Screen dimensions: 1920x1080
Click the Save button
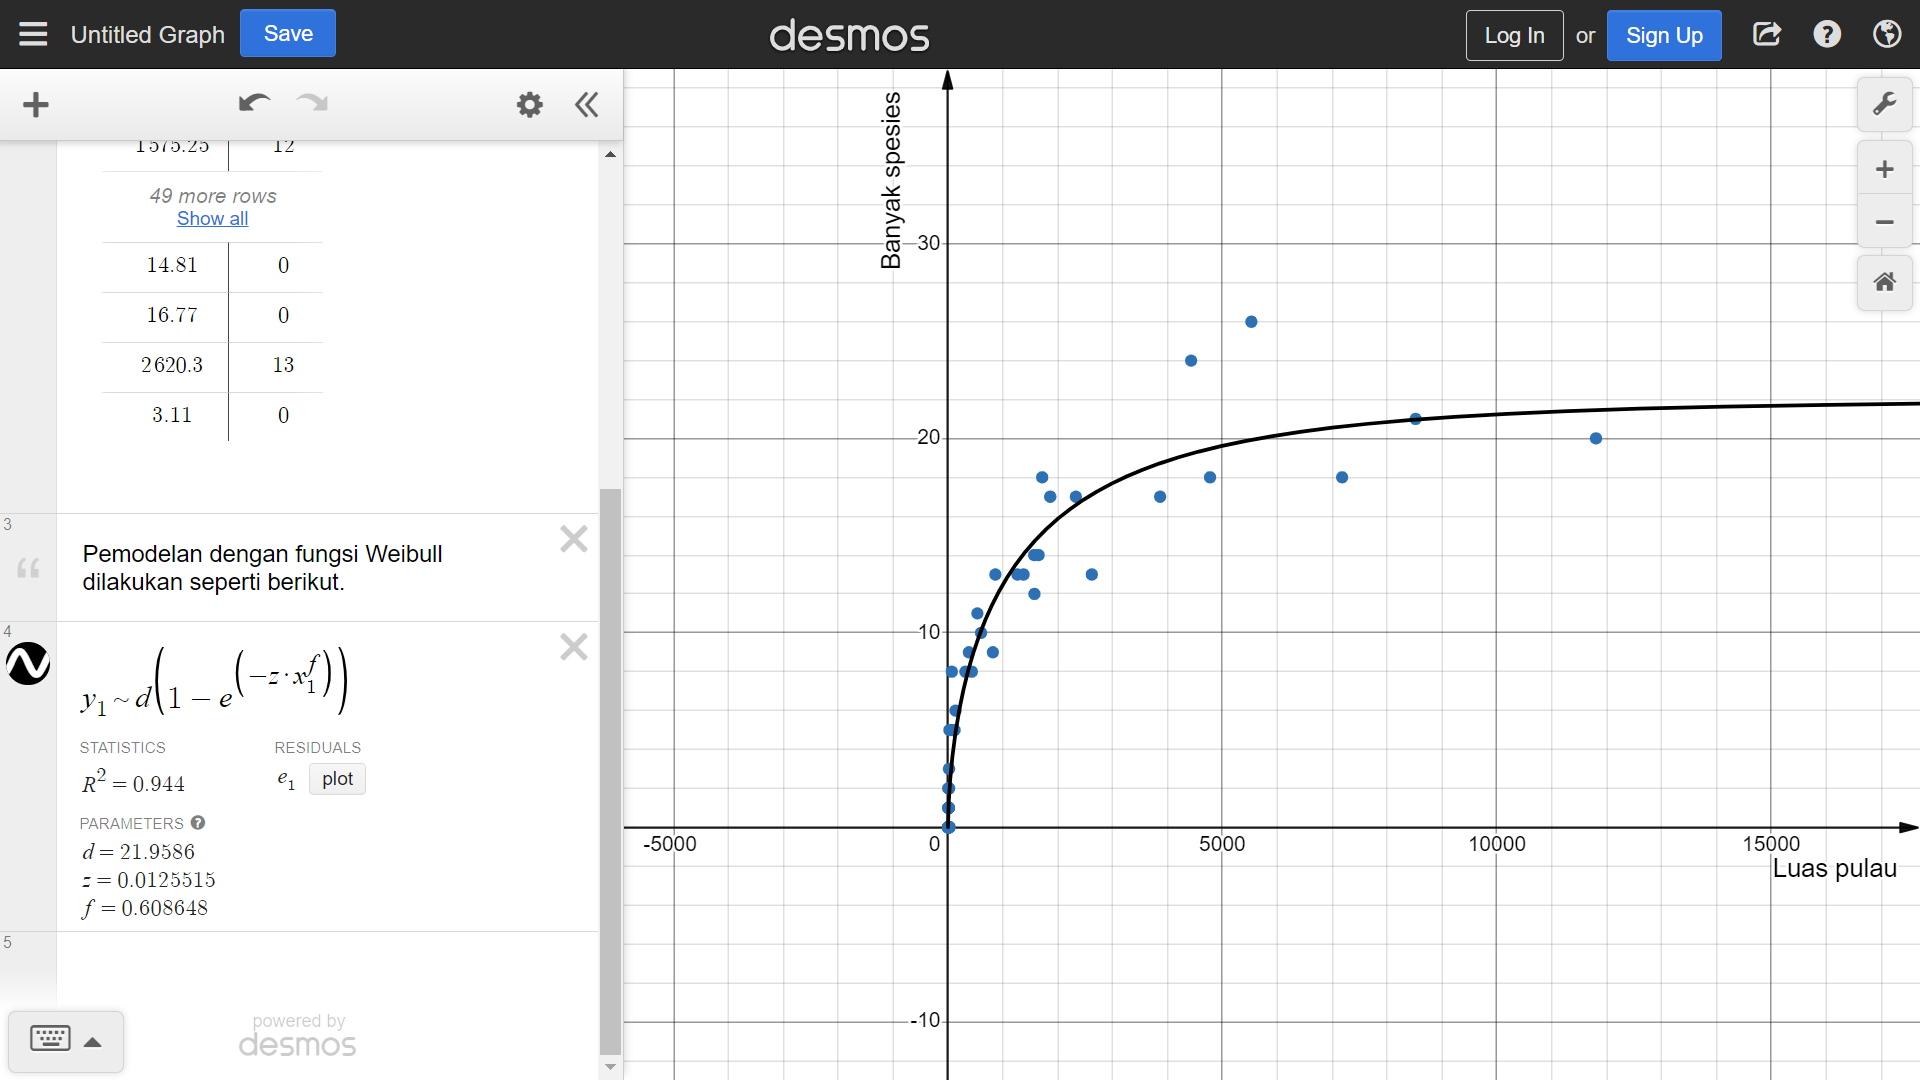coord(288,34)
